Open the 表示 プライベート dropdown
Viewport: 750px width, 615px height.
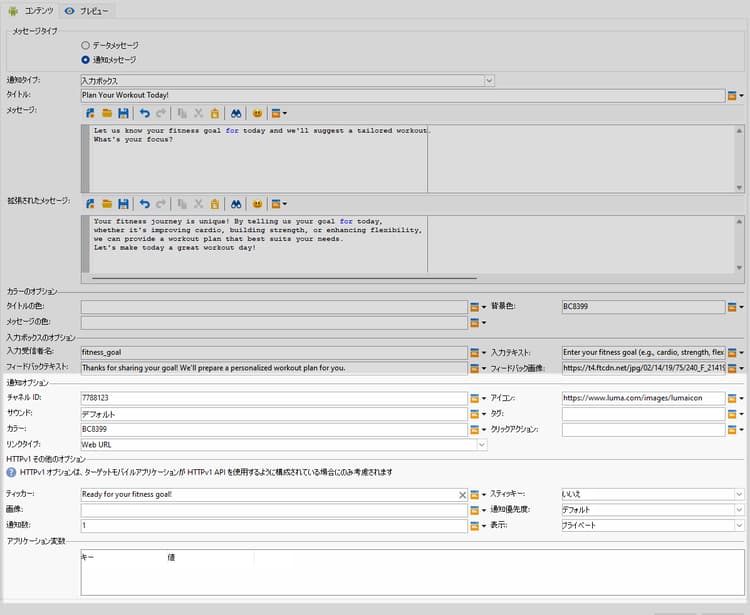739,525
